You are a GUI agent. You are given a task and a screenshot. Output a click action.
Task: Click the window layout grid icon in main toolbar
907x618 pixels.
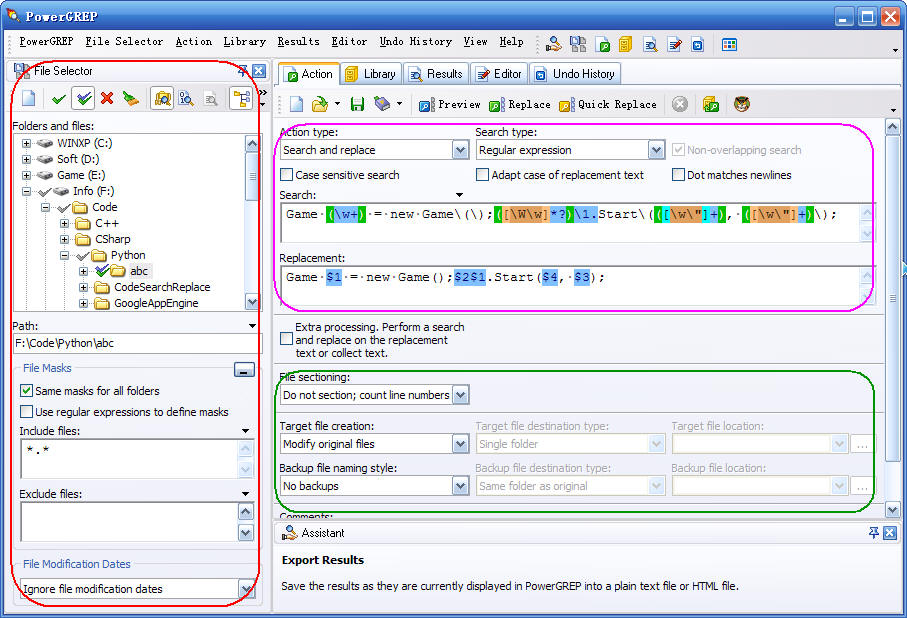coord(729,44)
